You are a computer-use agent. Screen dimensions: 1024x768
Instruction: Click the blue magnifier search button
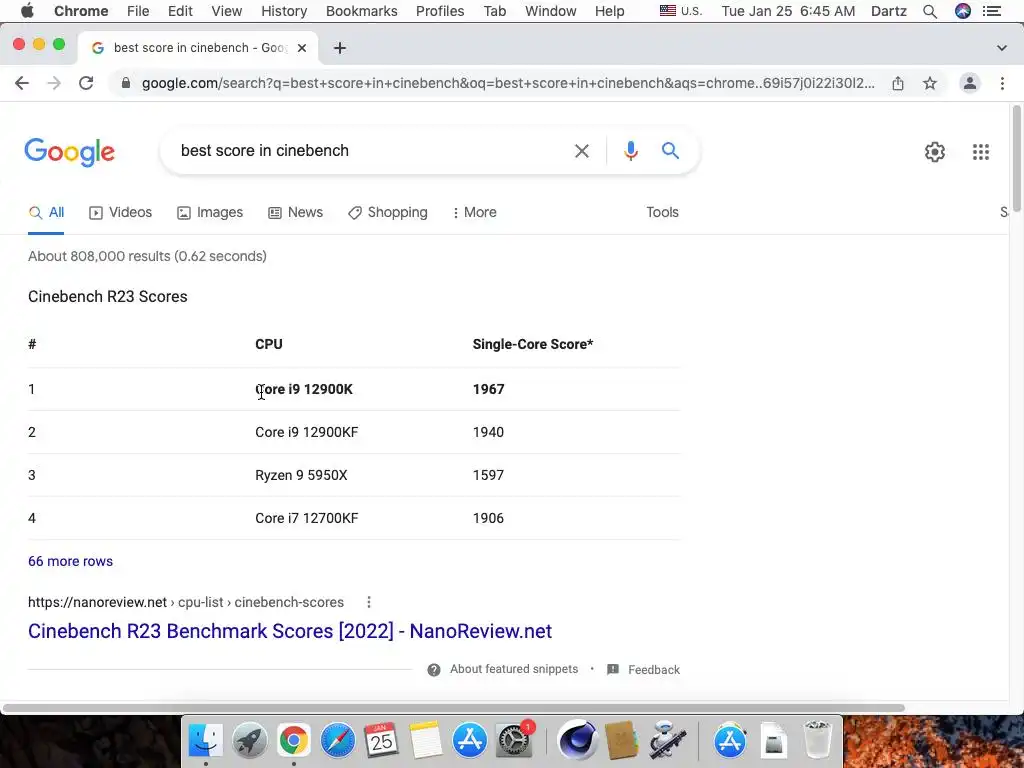[670, 151]
